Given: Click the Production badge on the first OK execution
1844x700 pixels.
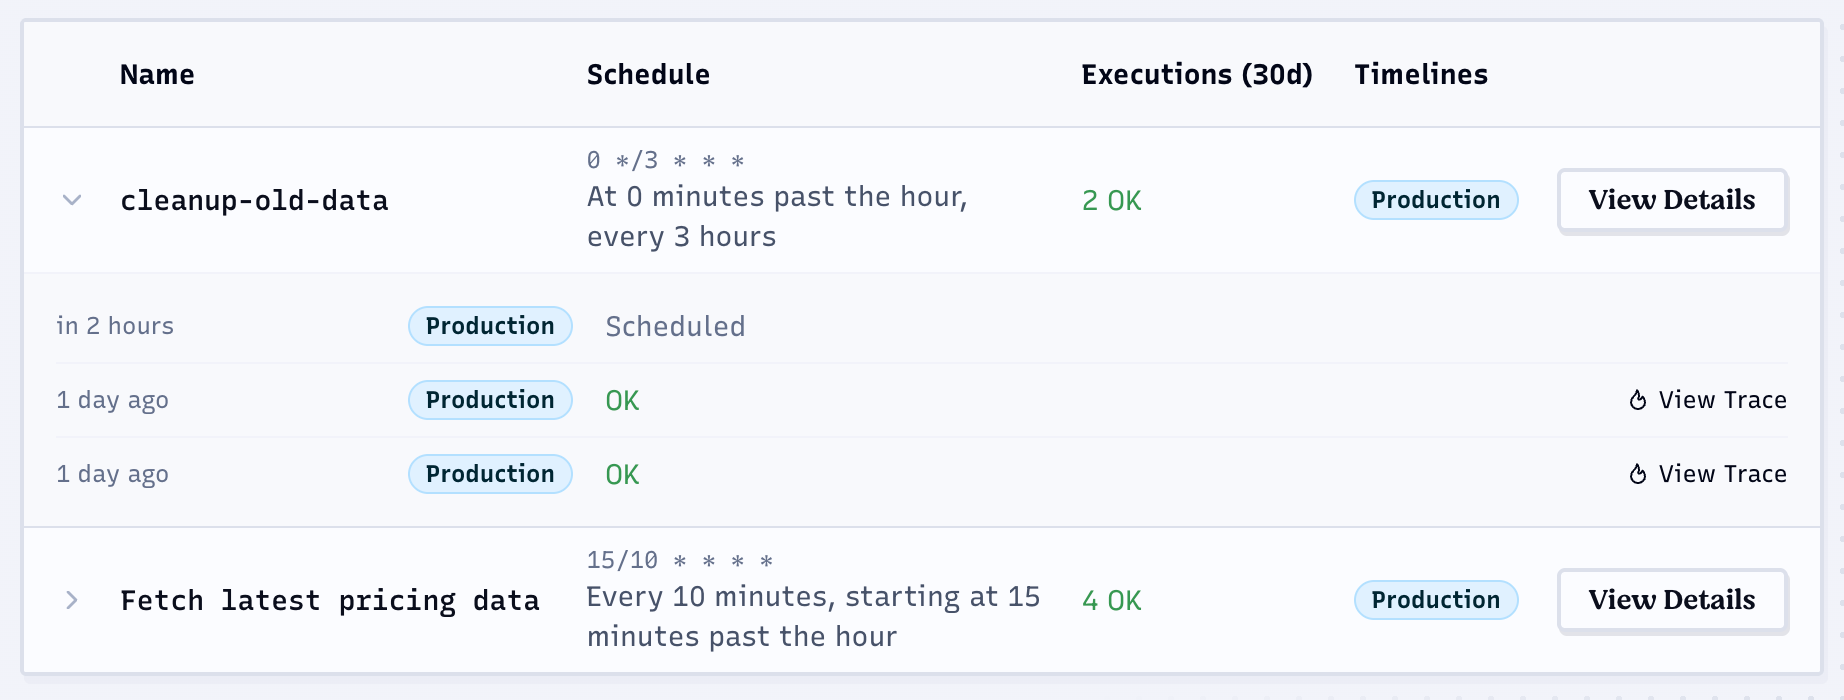Looking at the screenshot, I should tap(489, 399).
